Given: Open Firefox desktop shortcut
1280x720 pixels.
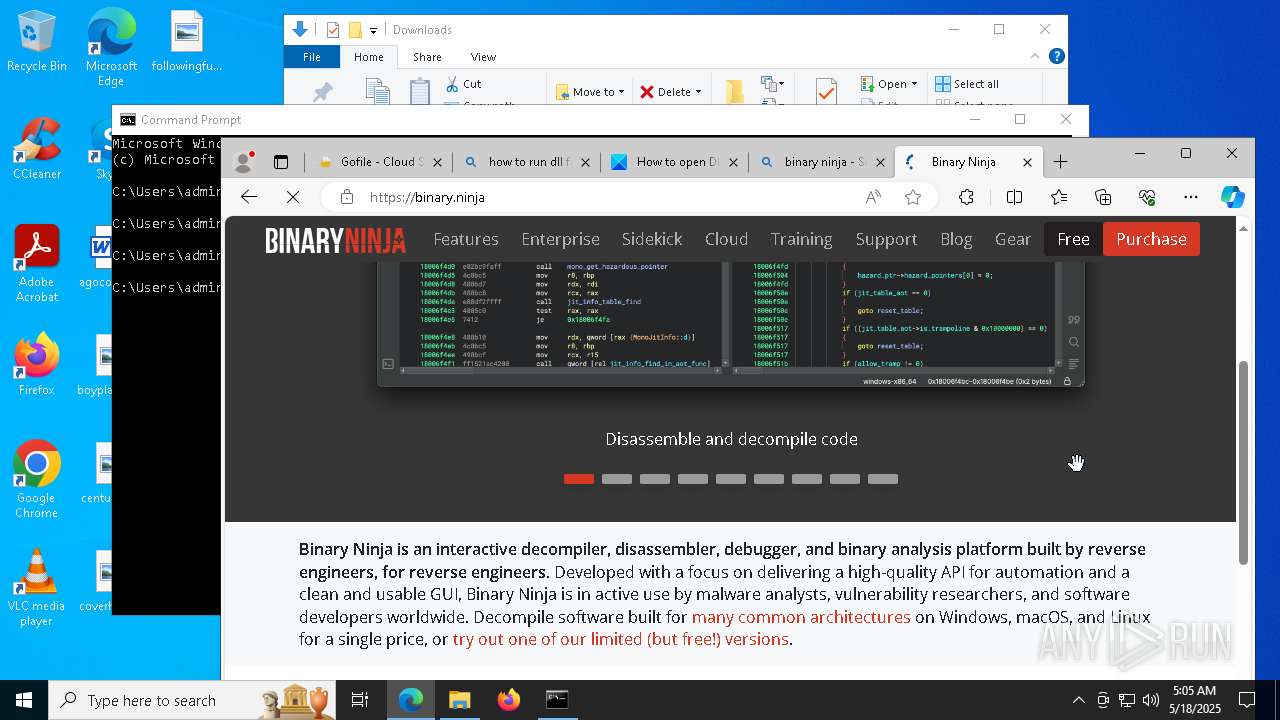Looking at the screenshot, I should [37, 364].
